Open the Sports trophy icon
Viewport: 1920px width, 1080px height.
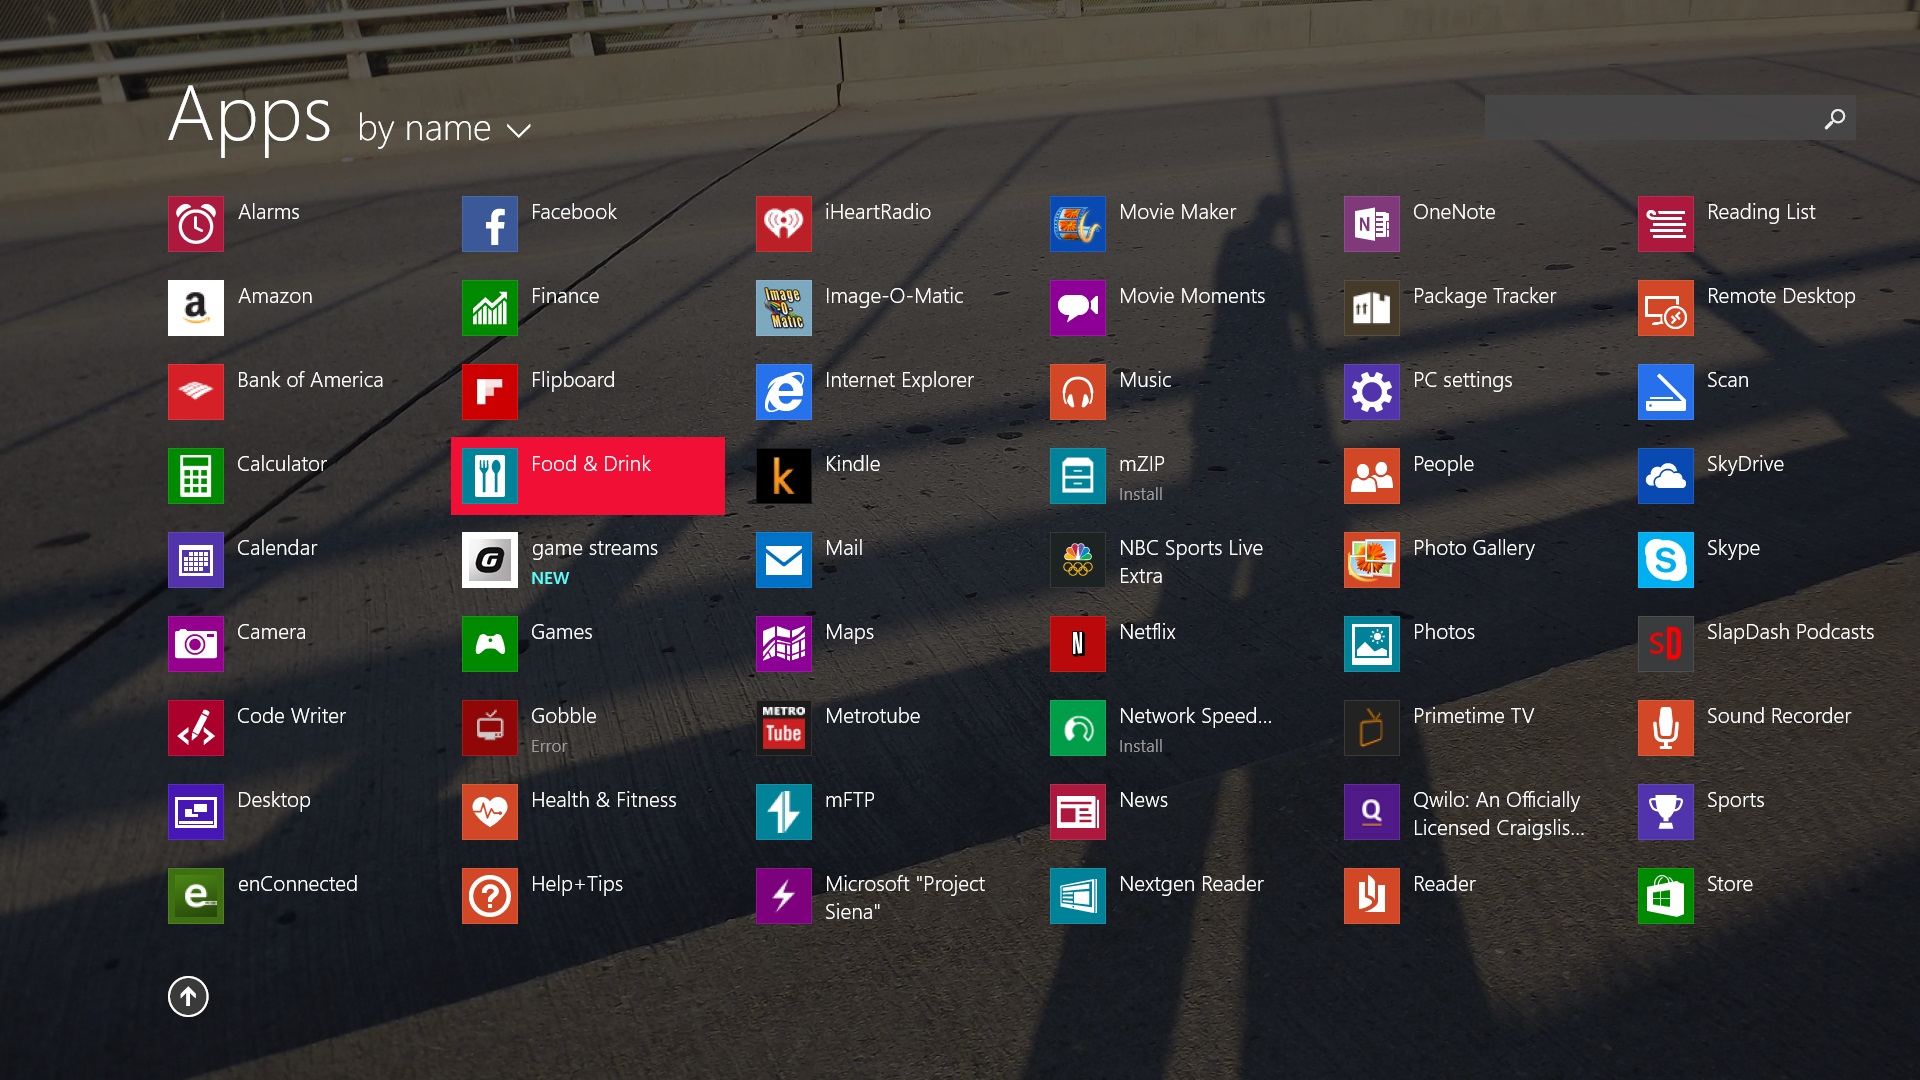coord(1666,812)
